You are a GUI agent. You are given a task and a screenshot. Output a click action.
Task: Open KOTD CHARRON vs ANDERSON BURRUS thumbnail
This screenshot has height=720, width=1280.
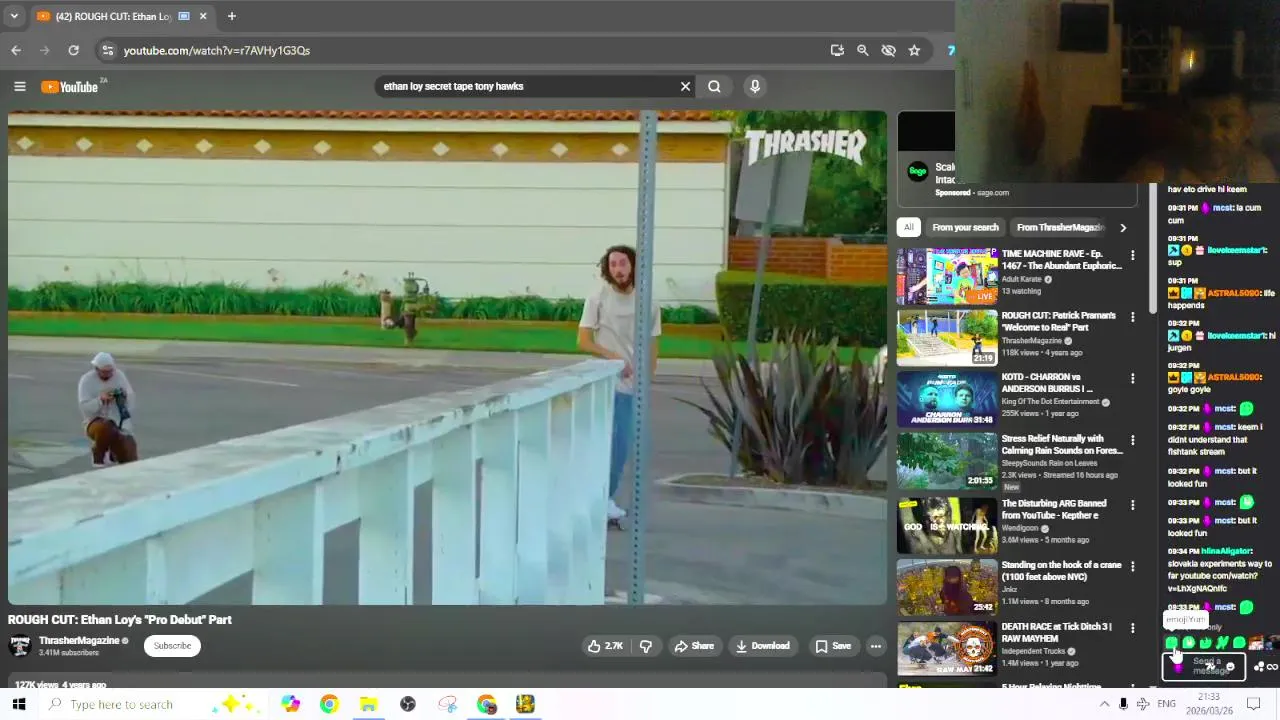(947, 399)
